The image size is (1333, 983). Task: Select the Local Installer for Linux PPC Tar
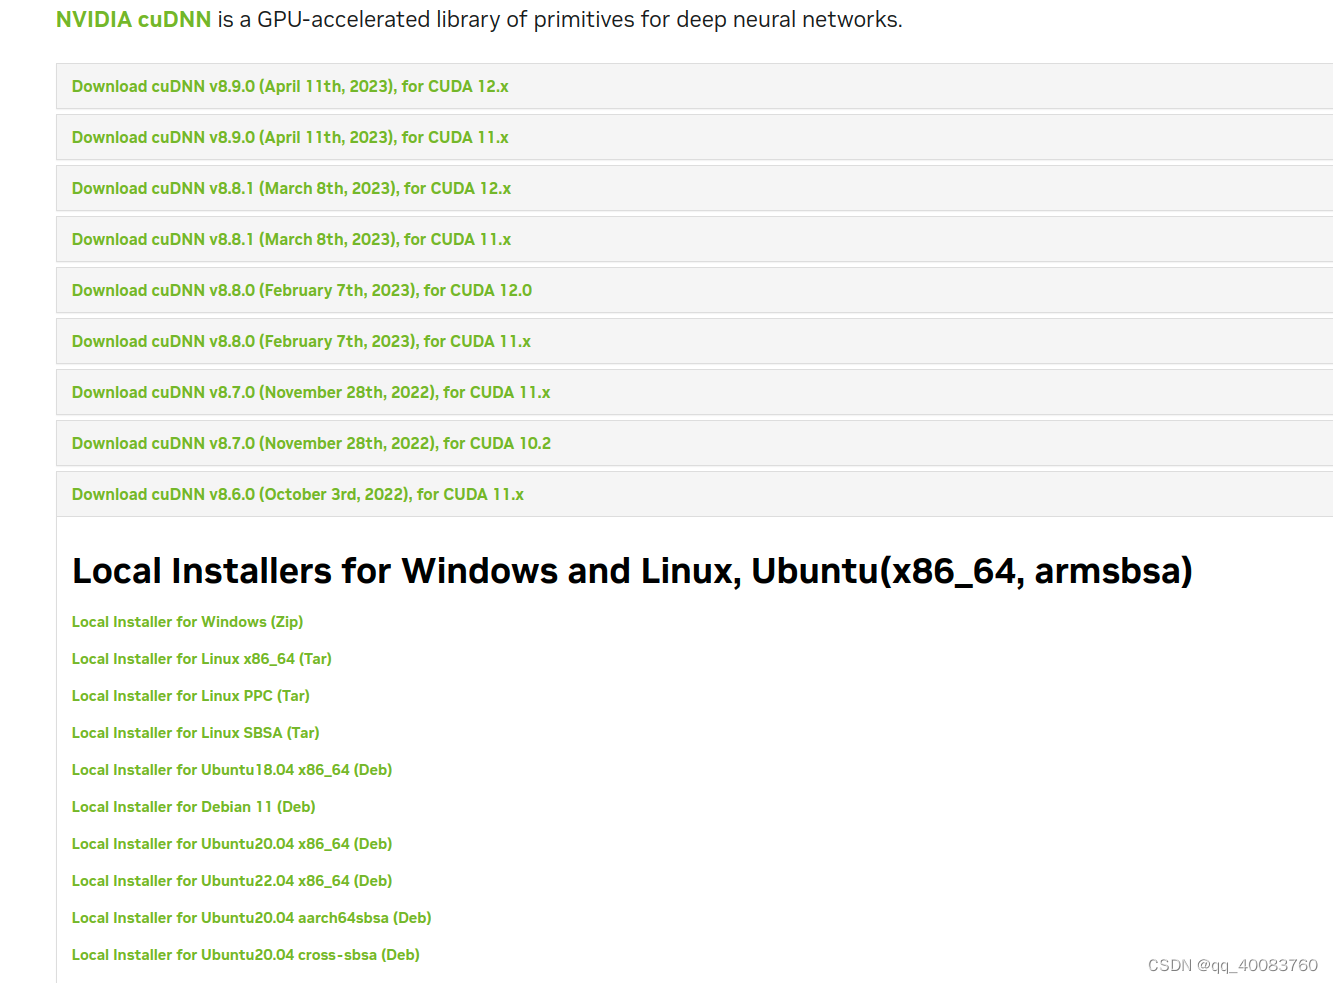coord(190,695)
